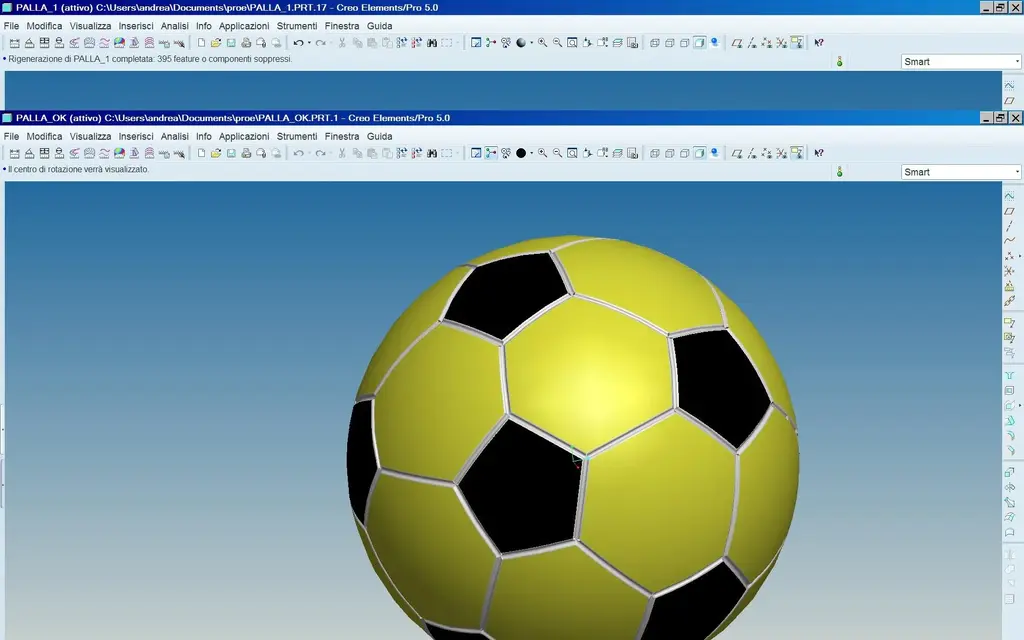Expand appearance gallery arrow in PALLA_1 toolbar
The image size is (1024, 640).
coord(532,42)
